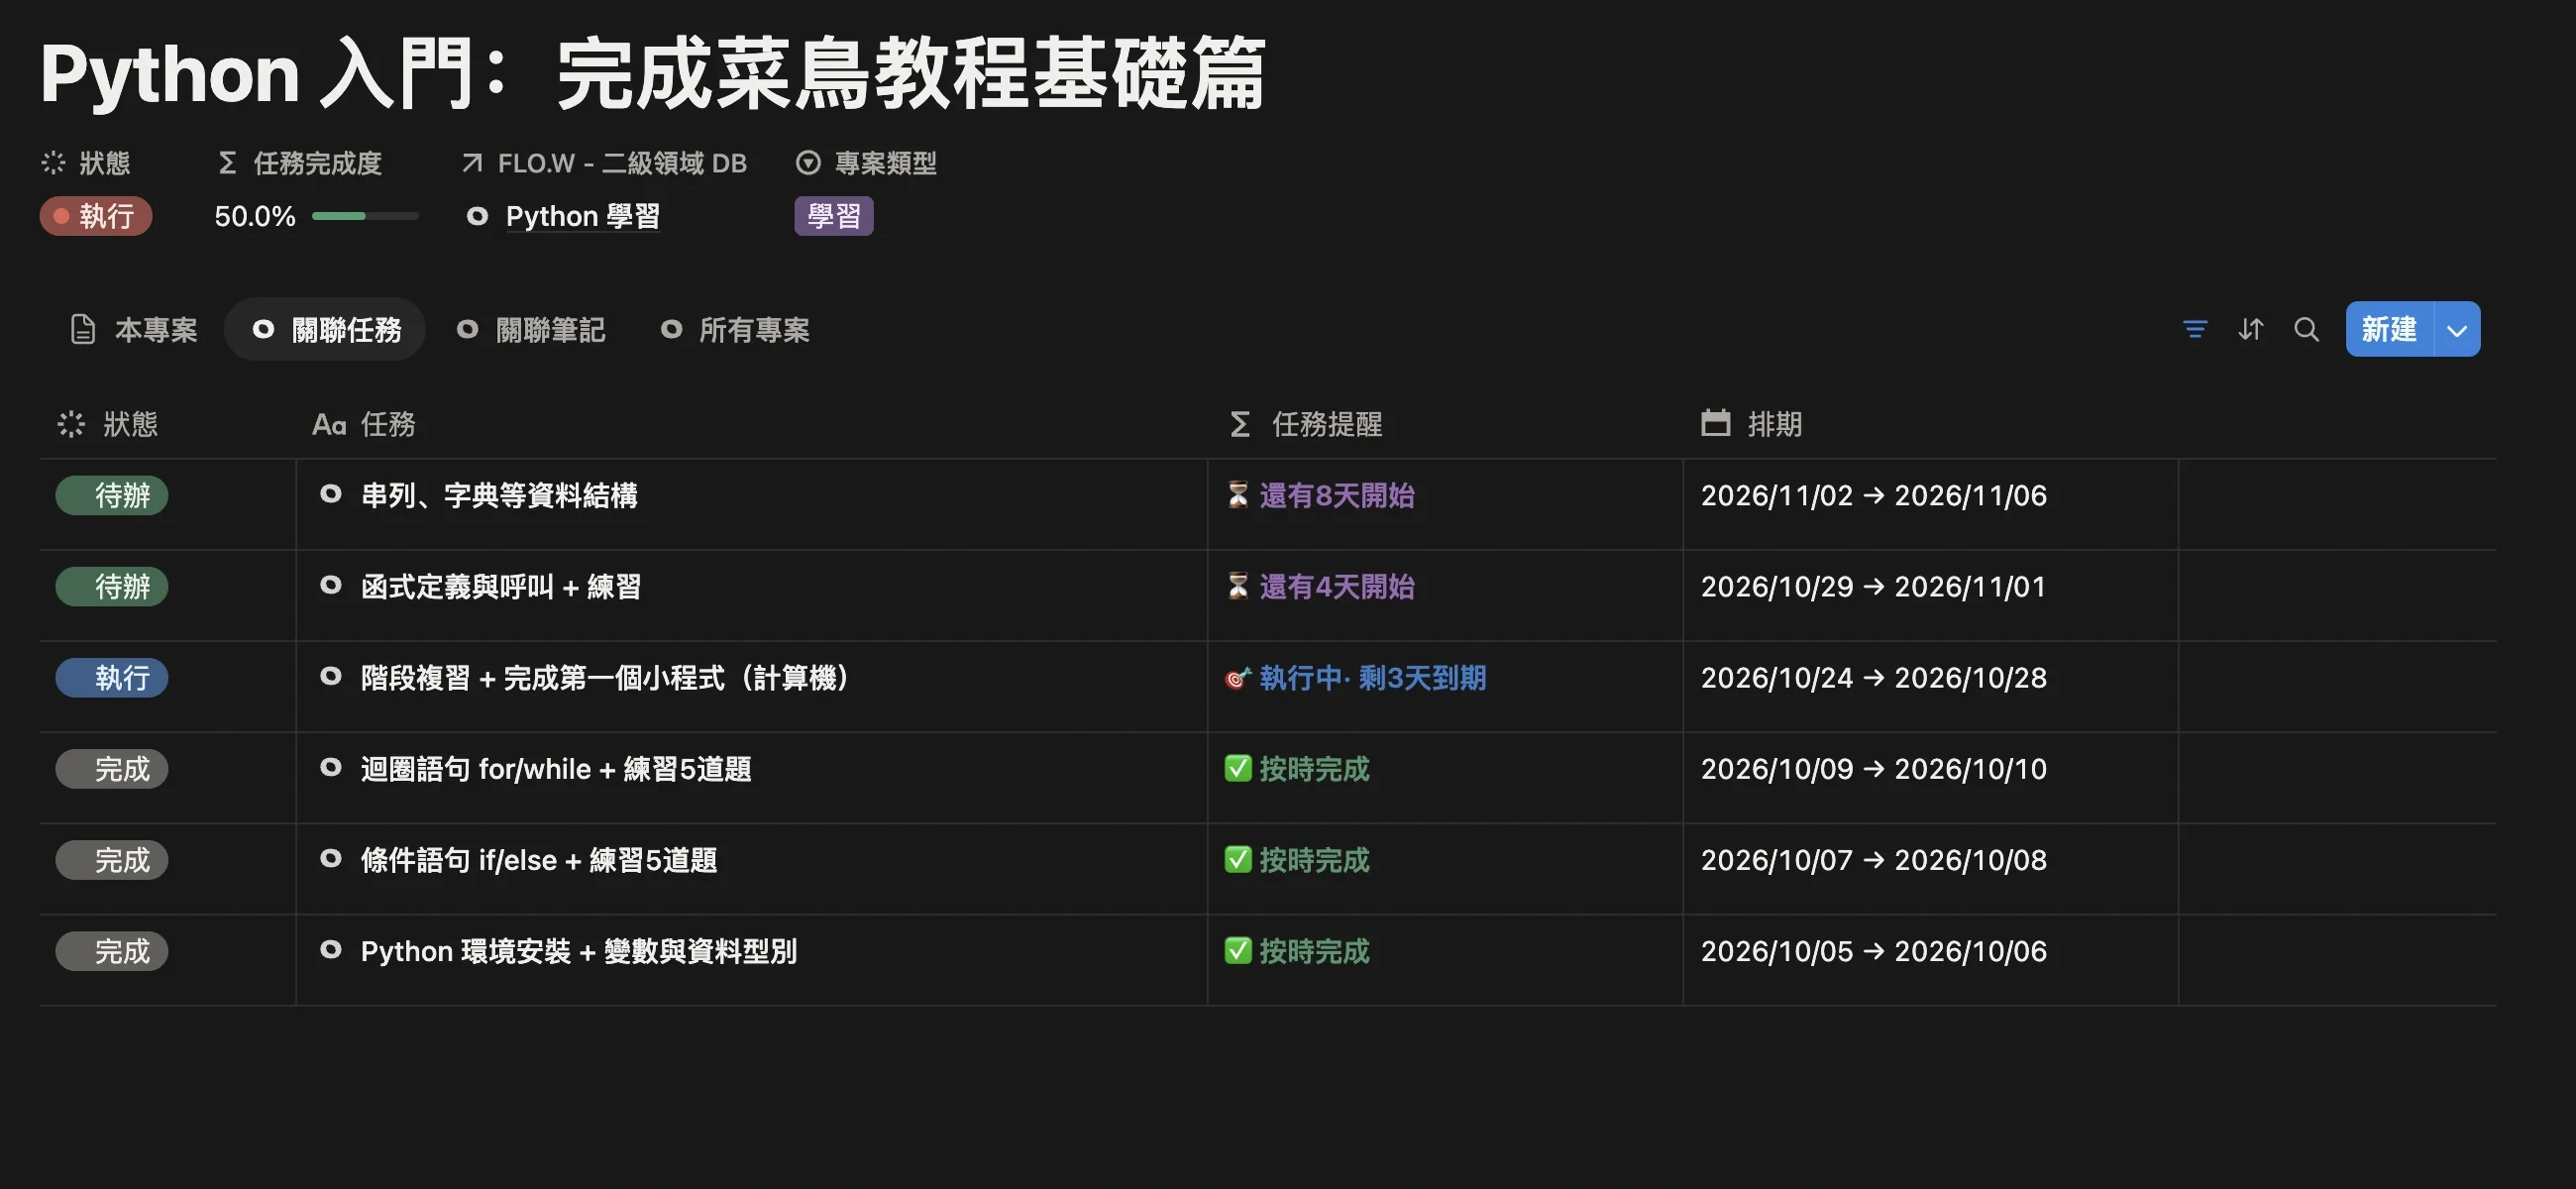
Task: Open the sort arrows icon
Action: (x=2250, y=329)
